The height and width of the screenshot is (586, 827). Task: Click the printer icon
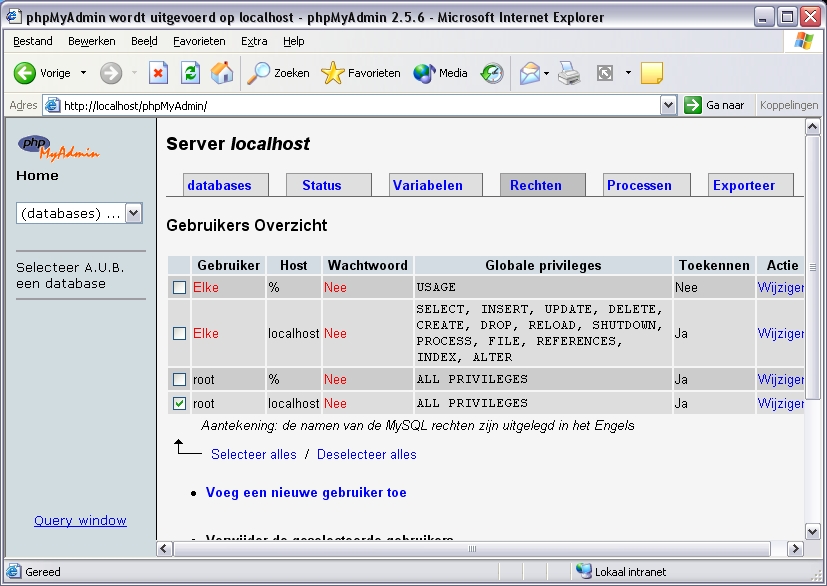569,73
